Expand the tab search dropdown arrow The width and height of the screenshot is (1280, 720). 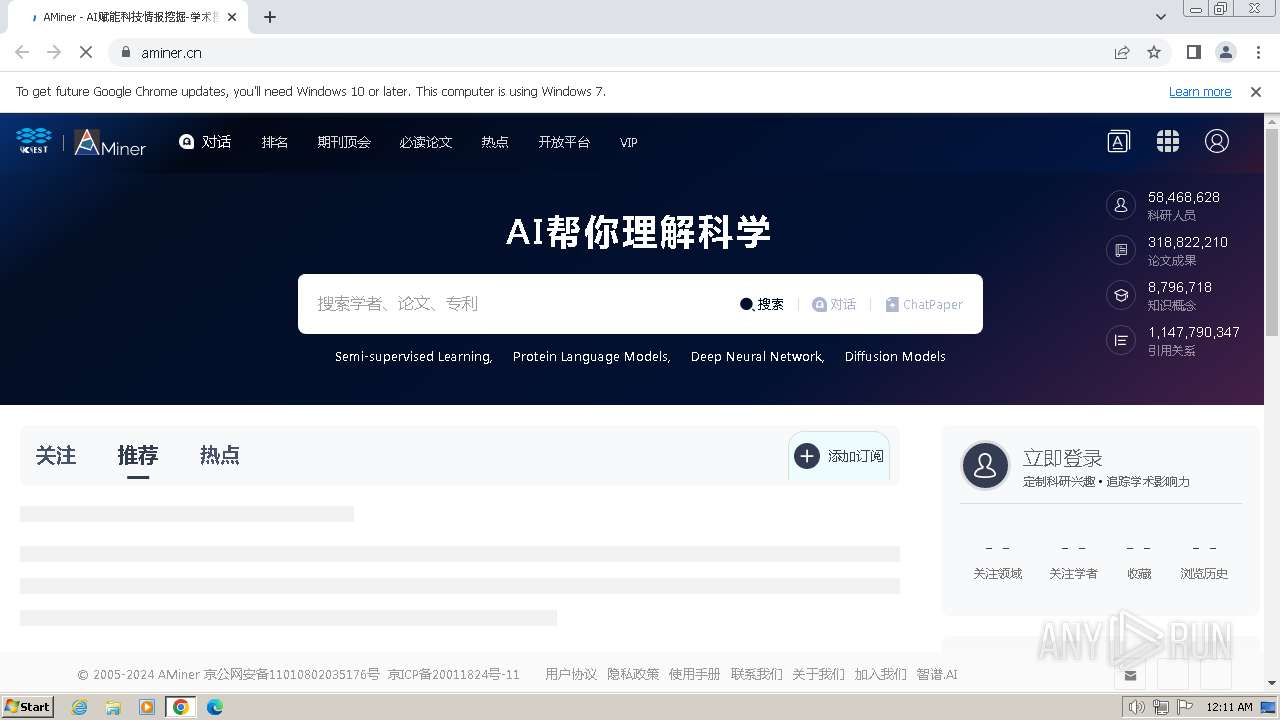click(1160, 17)
